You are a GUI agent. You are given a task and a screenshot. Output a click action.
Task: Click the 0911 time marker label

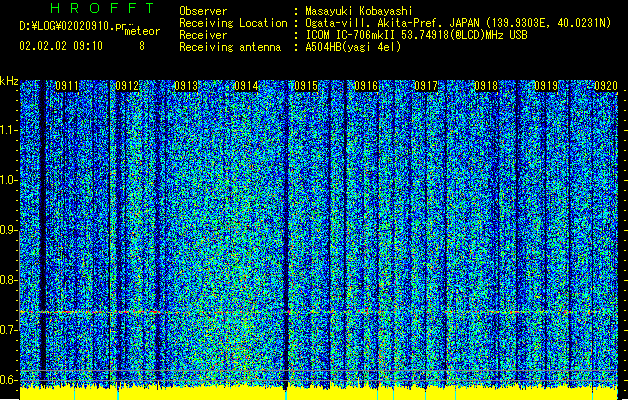coord(67,86)
